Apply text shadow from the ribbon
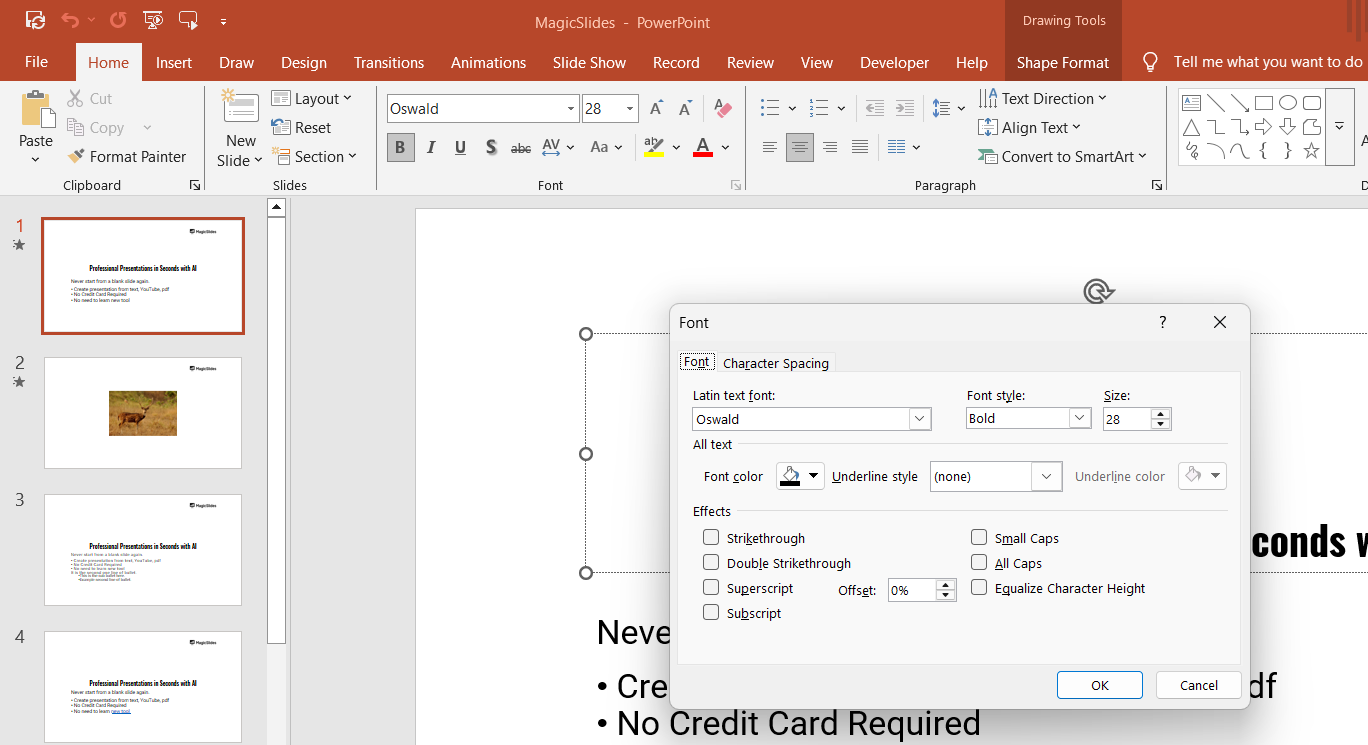This screenshot has width=1368, height=745. 490,147
